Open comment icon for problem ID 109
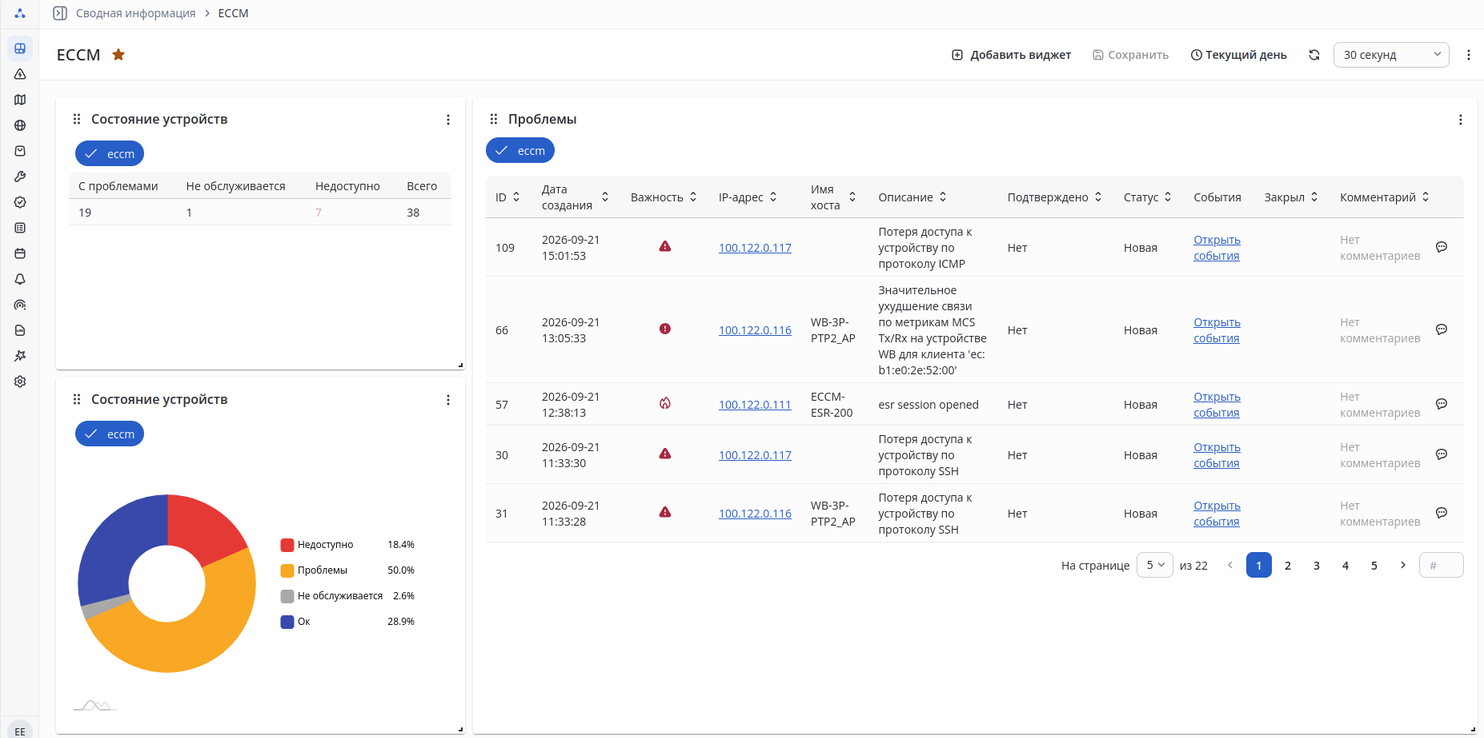 pyautogui.click(x=1441, y=247)
